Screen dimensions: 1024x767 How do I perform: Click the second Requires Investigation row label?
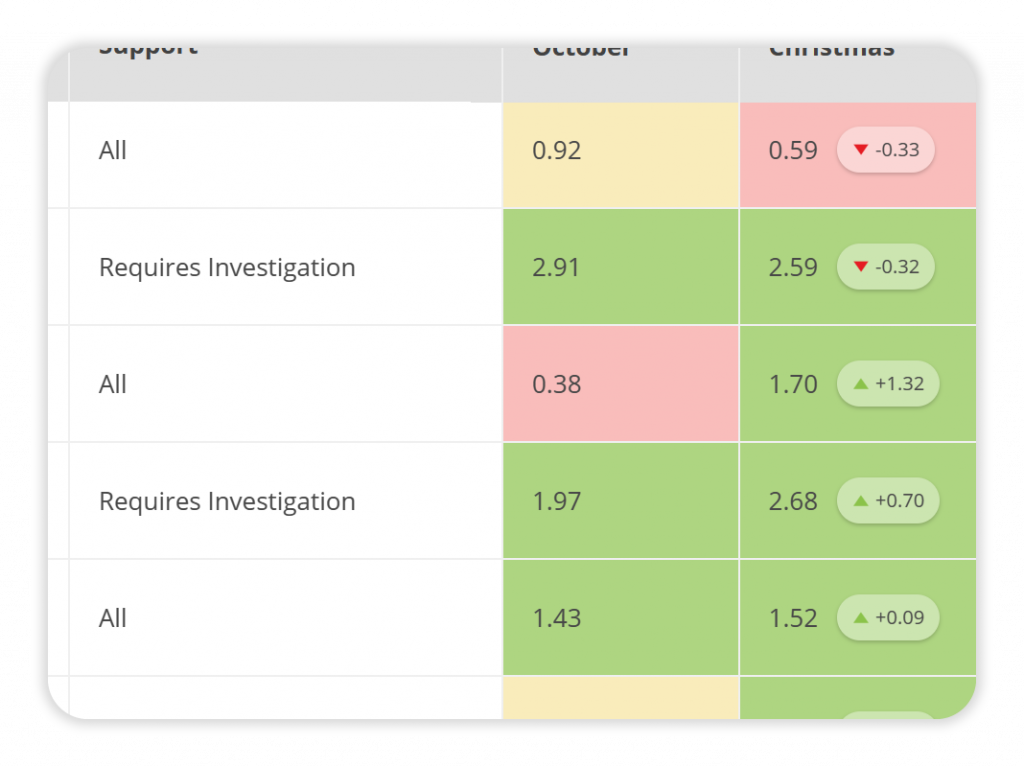point(226,501)
